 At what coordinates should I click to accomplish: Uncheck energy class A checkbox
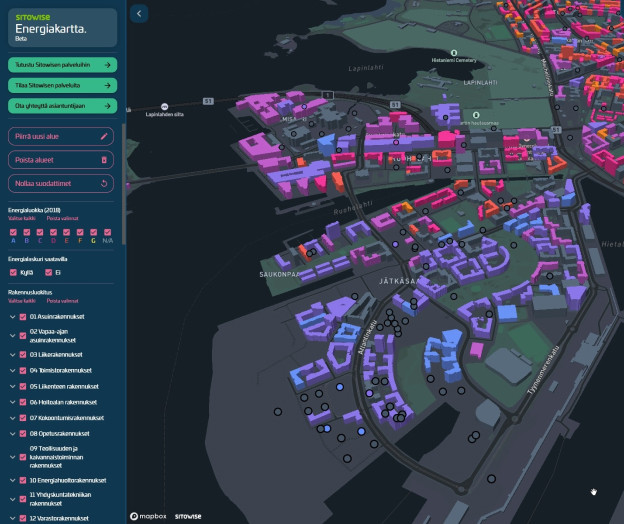[x=13, y=232]
